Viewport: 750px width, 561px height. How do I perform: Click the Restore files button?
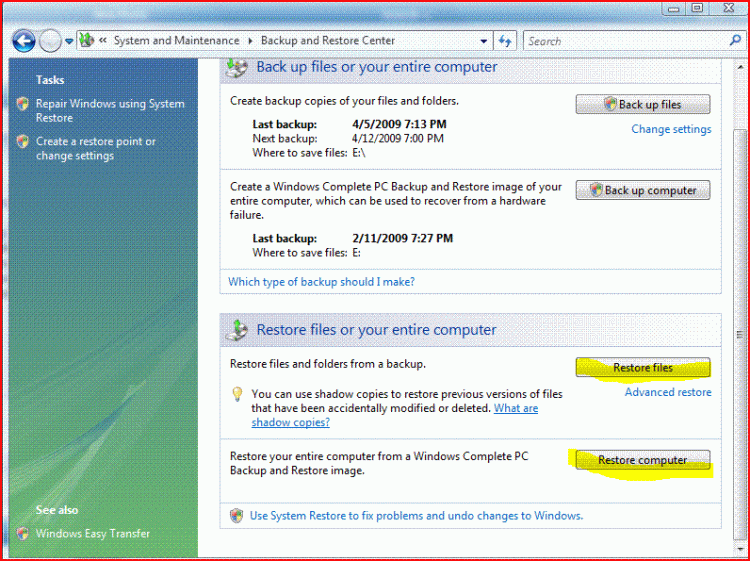[x=643, y=367]
